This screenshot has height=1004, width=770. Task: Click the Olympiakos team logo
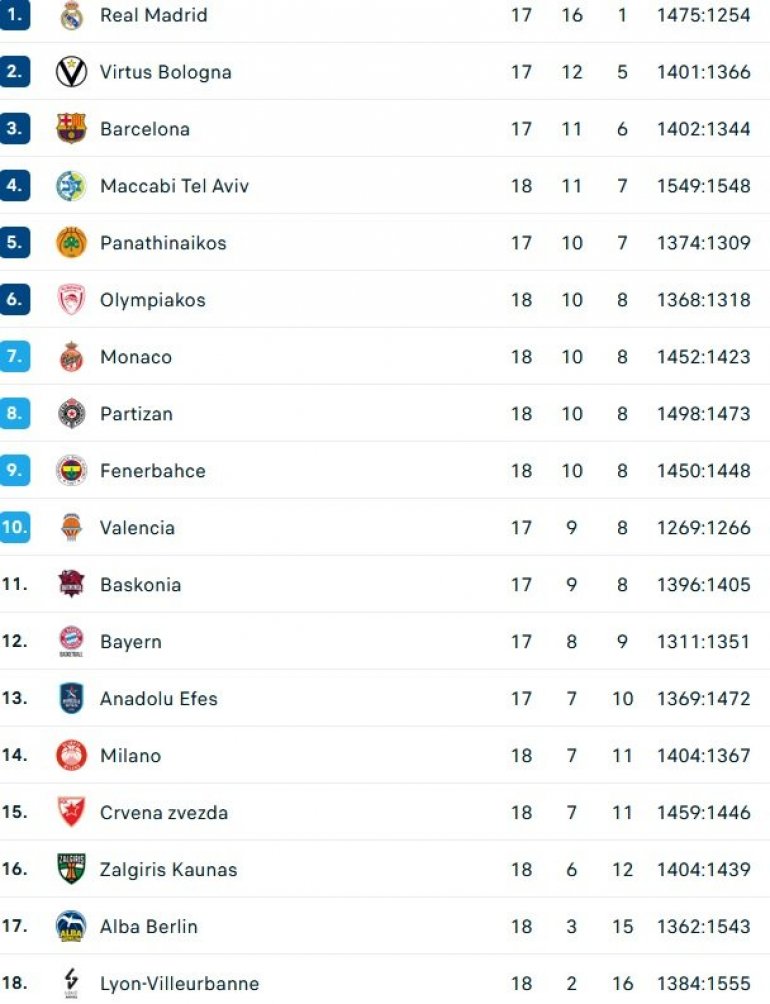point(71,300)
